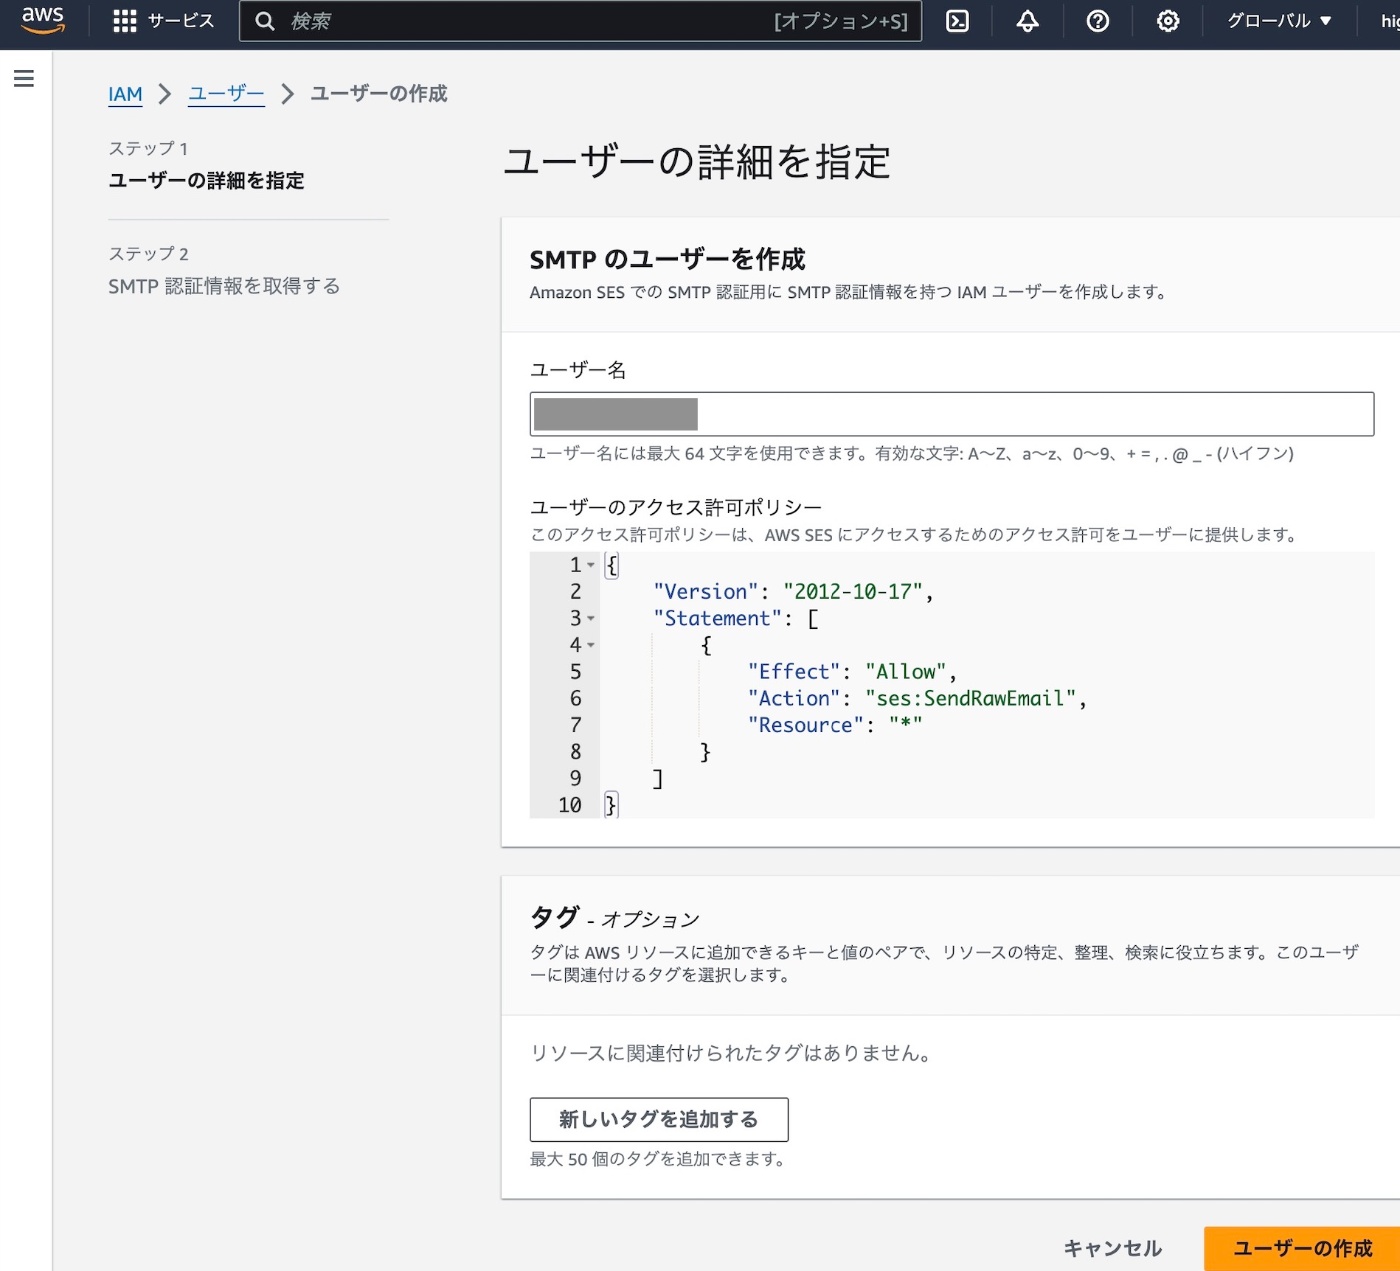The image size is (1400, 1271).
Task: Go to the IAM breadcrumb link
Action: (125, 94)
